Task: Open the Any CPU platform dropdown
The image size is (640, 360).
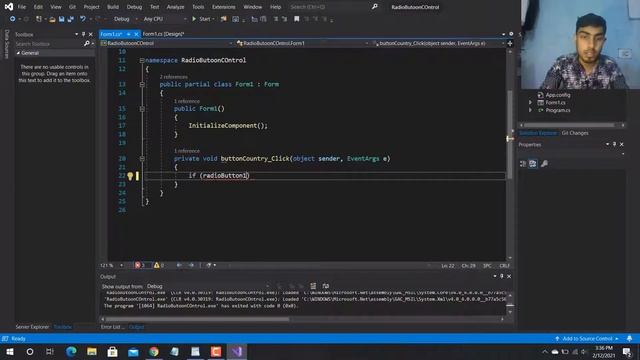Action: click(165, 19)
